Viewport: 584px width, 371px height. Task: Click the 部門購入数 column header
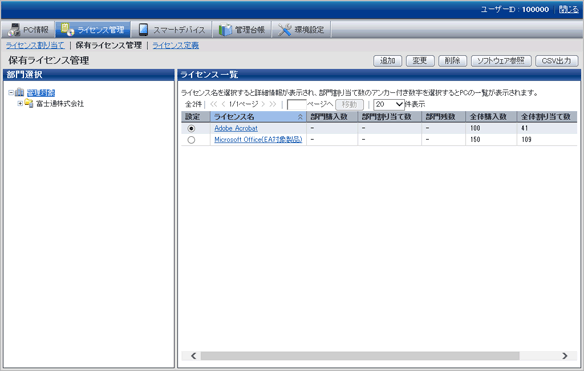click(x=332, y=117)
